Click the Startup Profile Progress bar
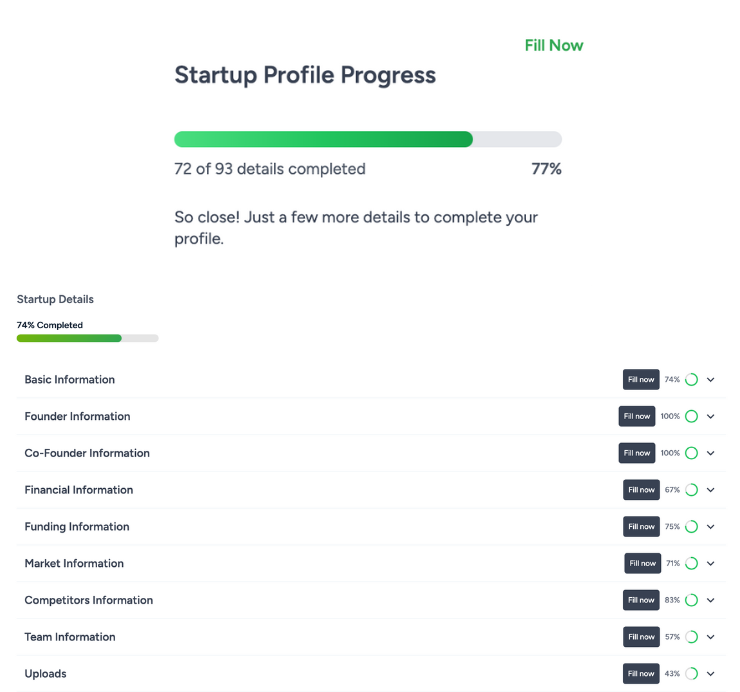 [x=368, y=139]
